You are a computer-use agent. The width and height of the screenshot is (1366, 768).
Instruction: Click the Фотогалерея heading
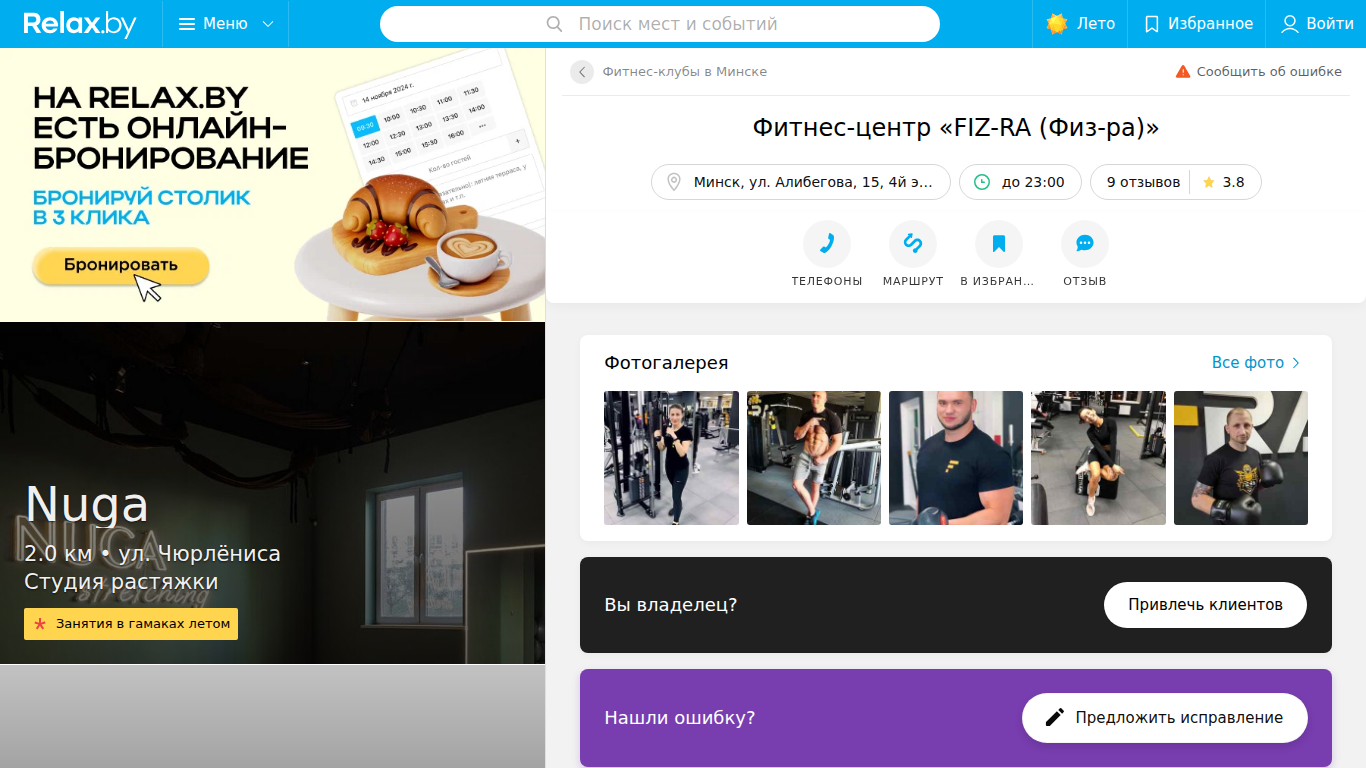[x=667, y=363]
